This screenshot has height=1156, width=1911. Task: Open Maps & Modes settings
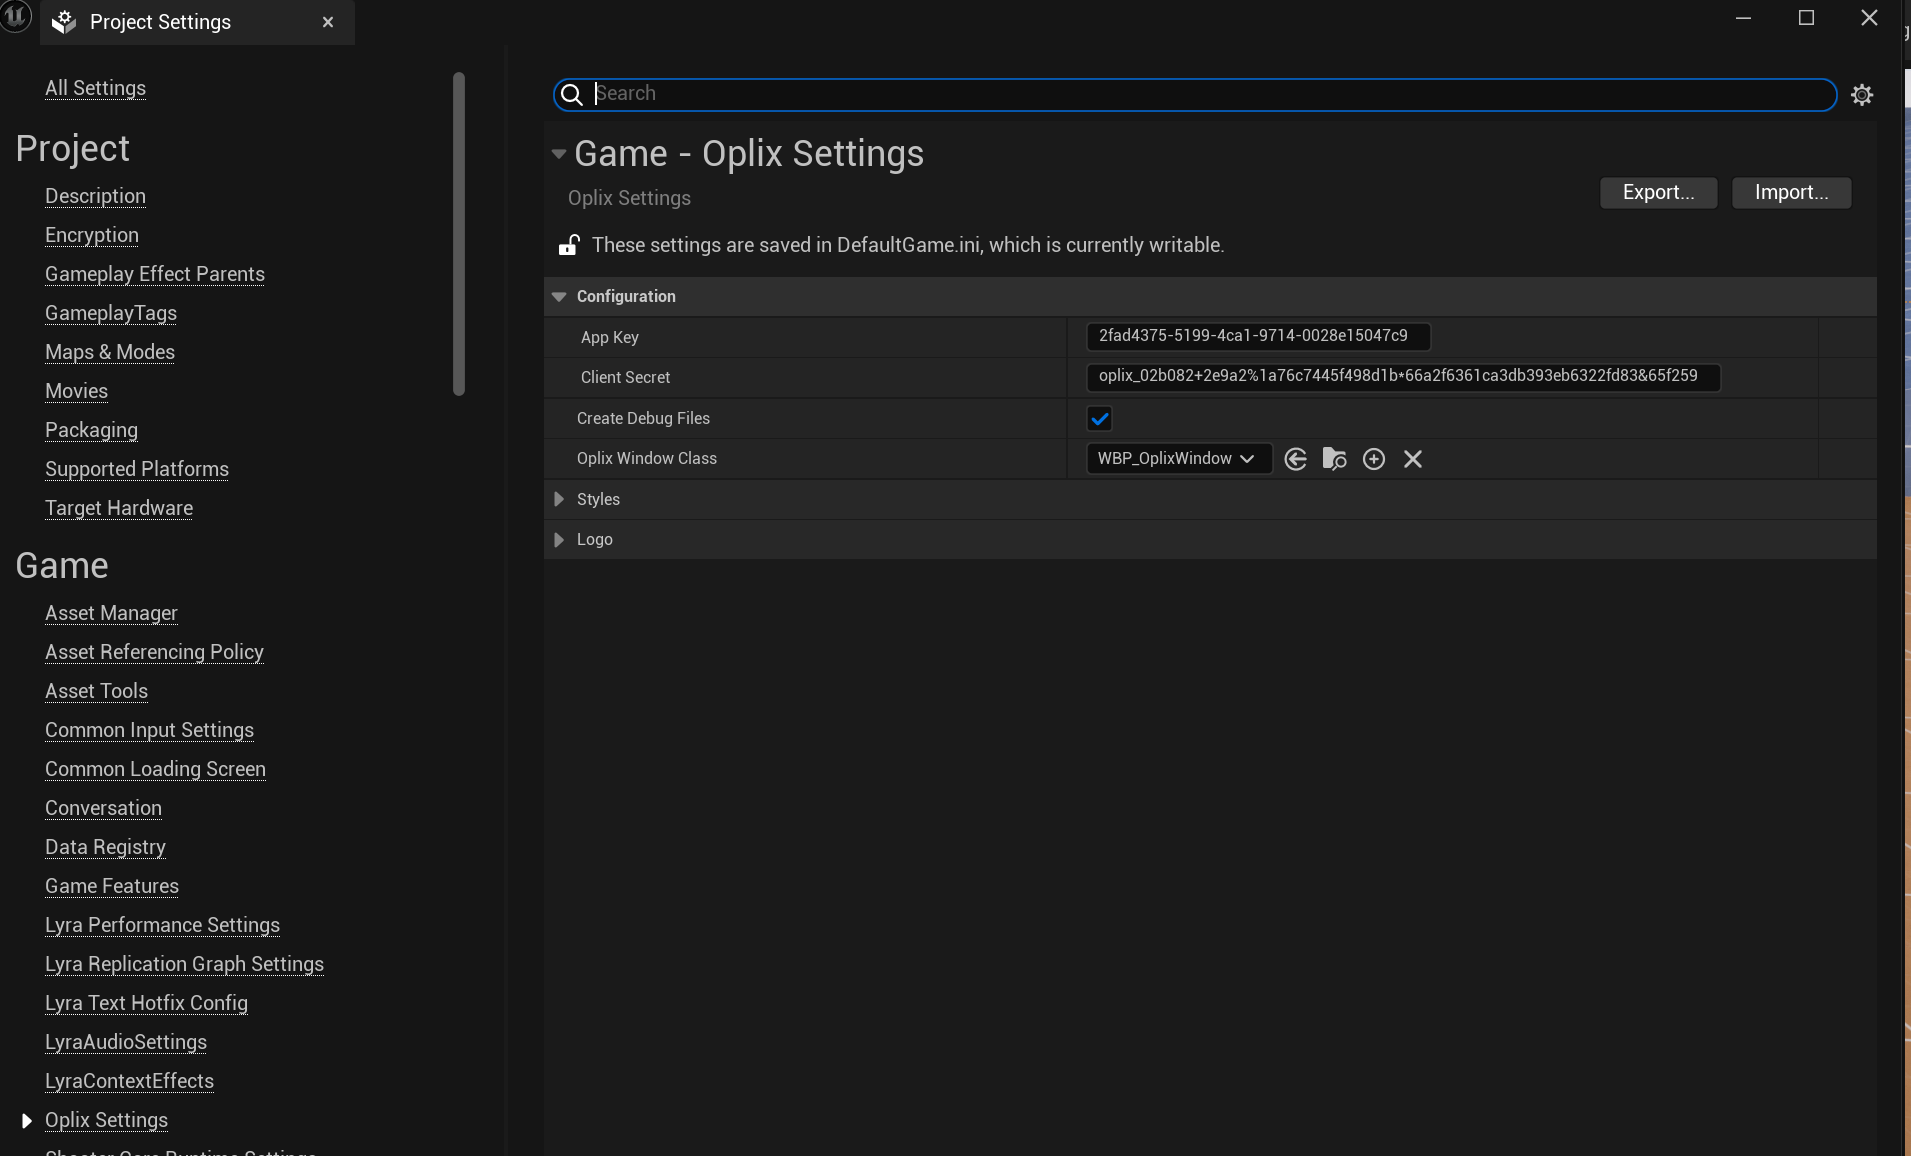point(110,352)
